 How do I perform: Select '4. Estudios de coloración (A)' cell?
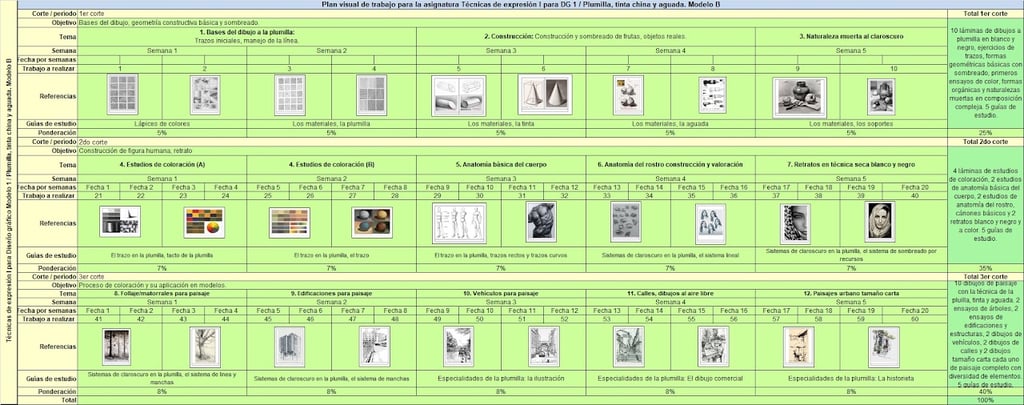click(x=162, y=165)
